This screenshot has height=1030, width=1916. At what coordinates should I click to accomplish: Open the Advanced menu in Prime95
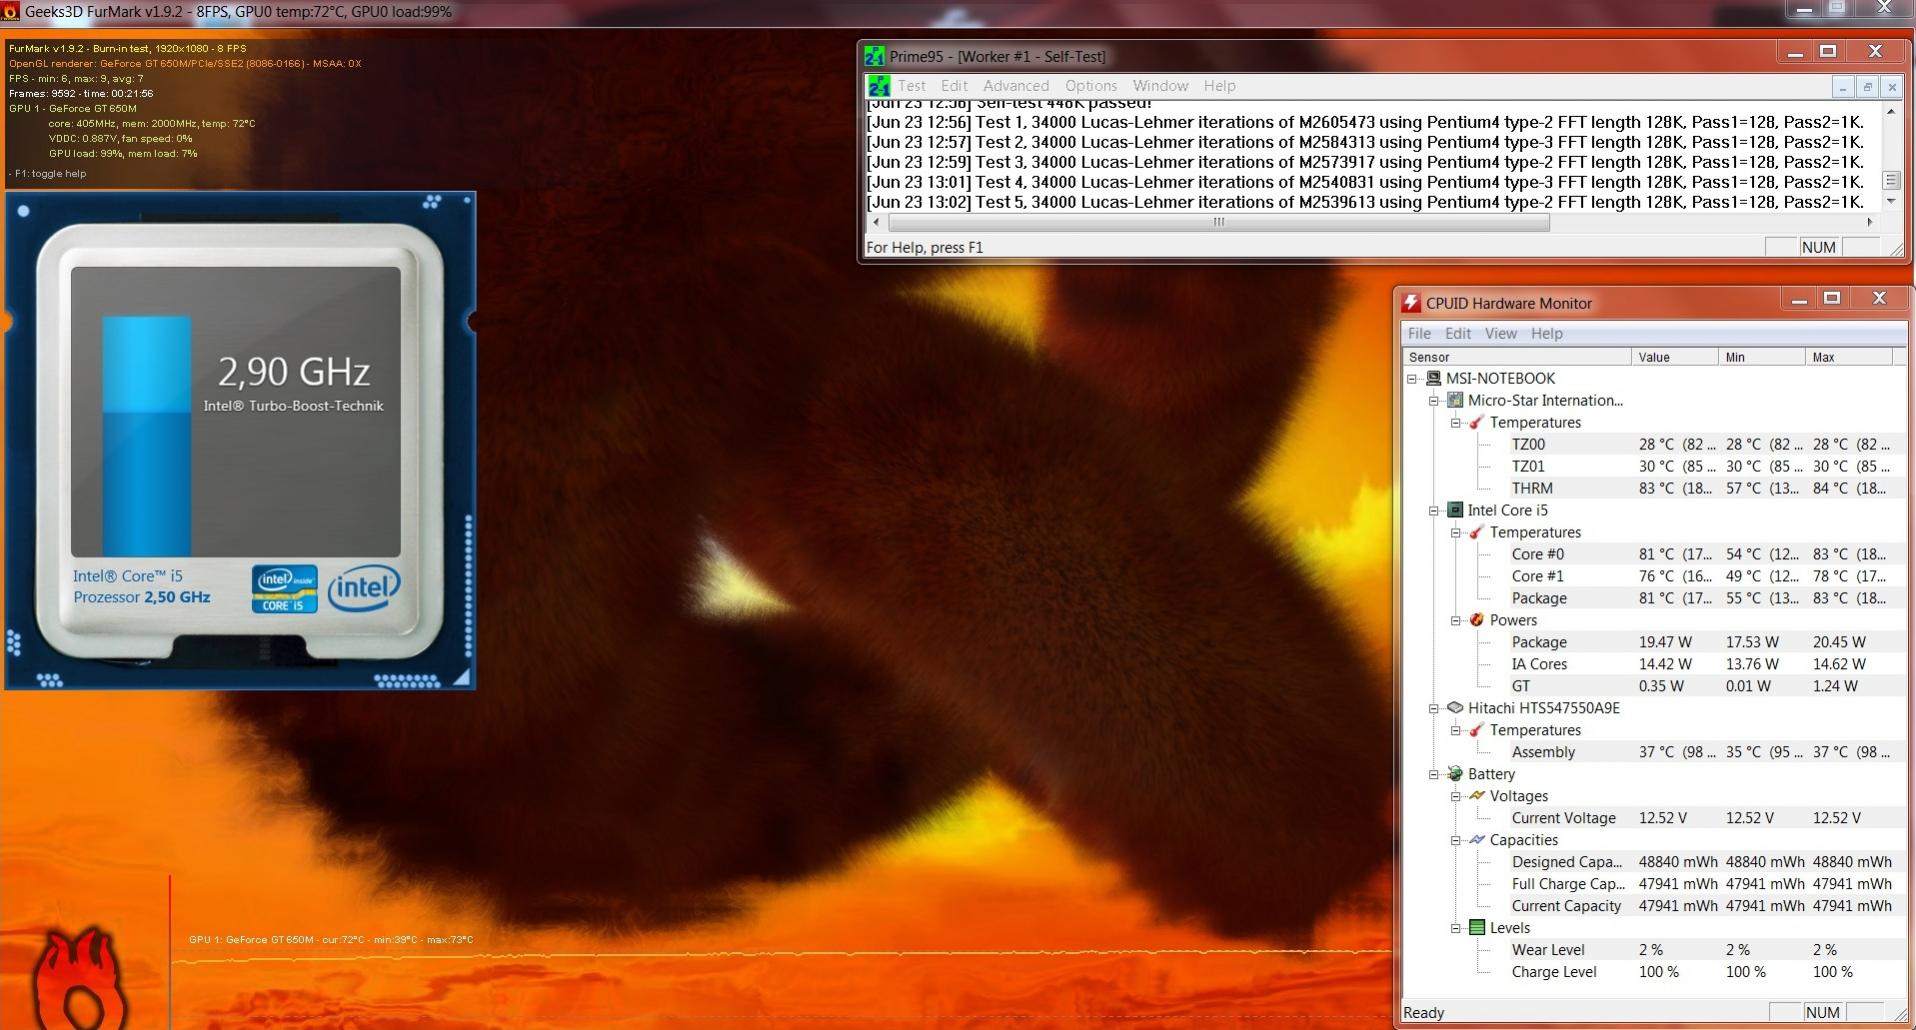pyautogui.click(x=1016, y=86)
